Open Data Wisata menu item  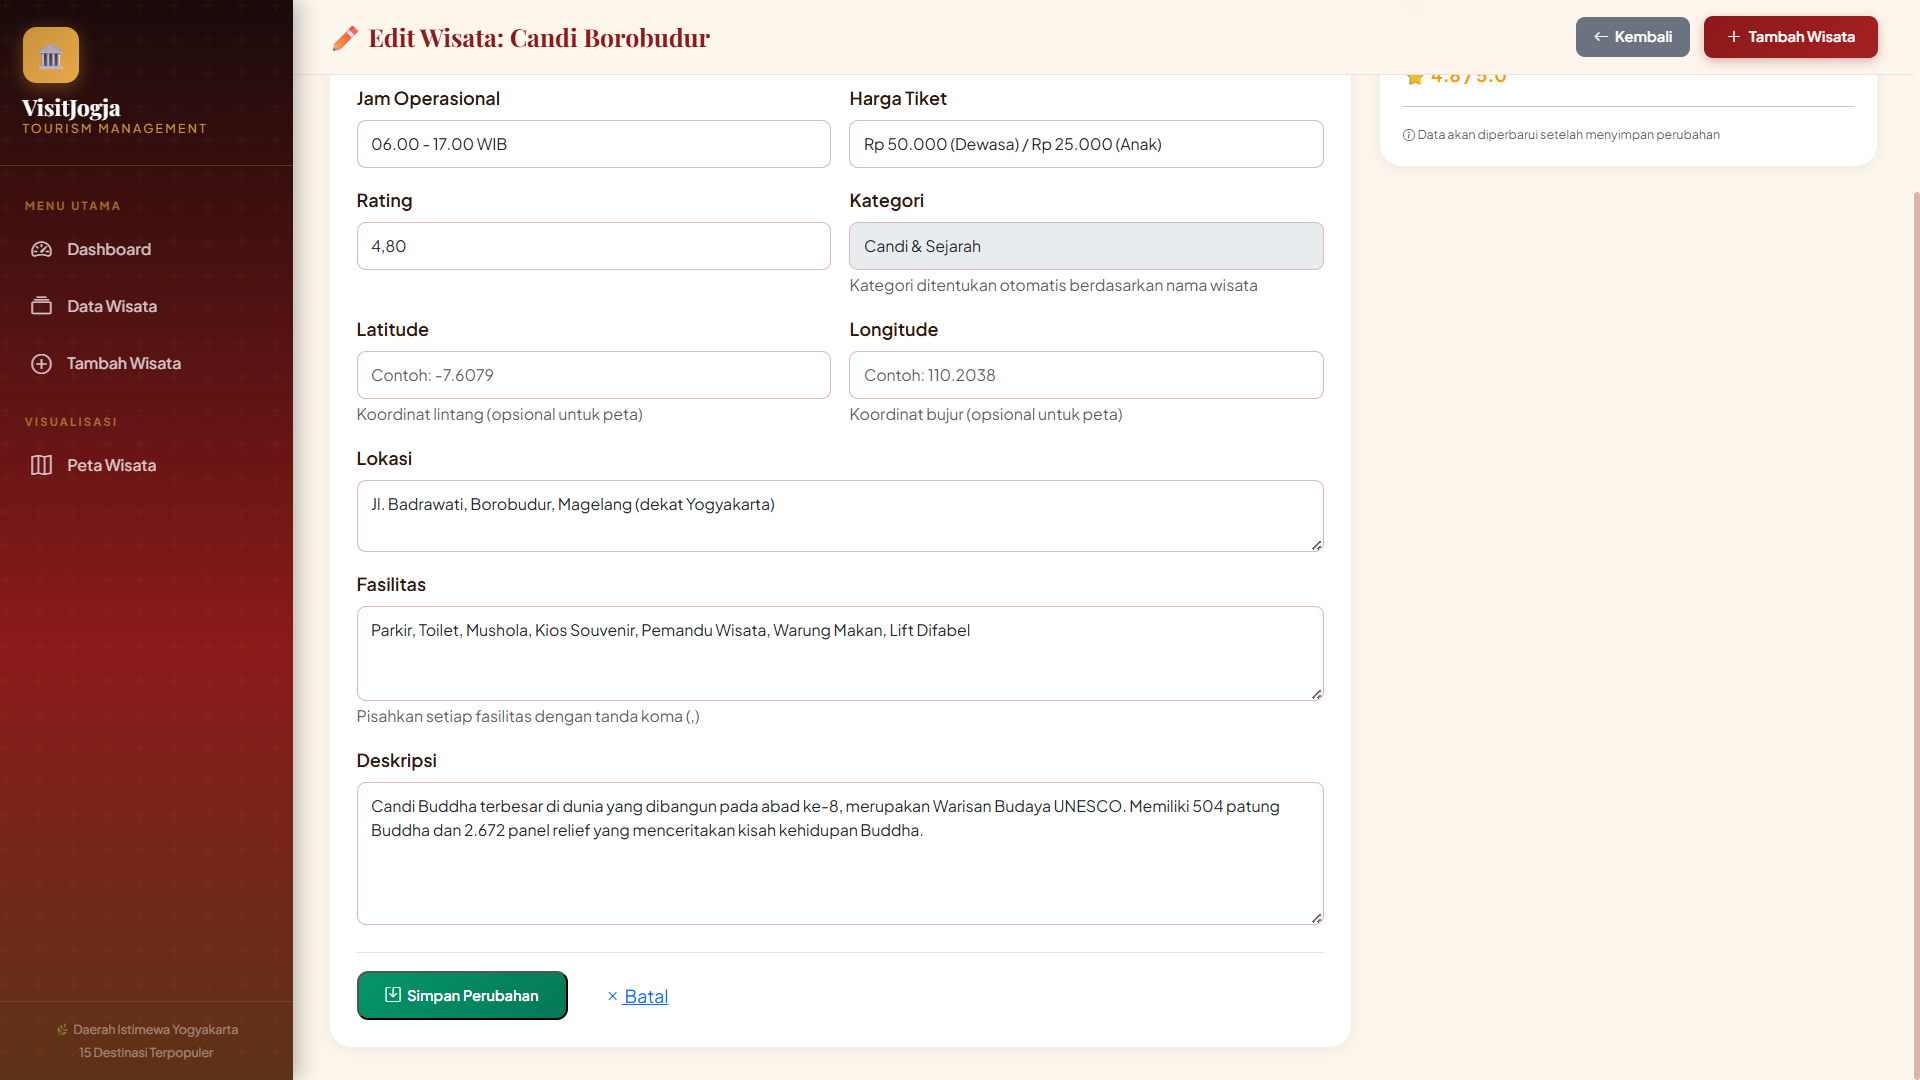[146, 306]
